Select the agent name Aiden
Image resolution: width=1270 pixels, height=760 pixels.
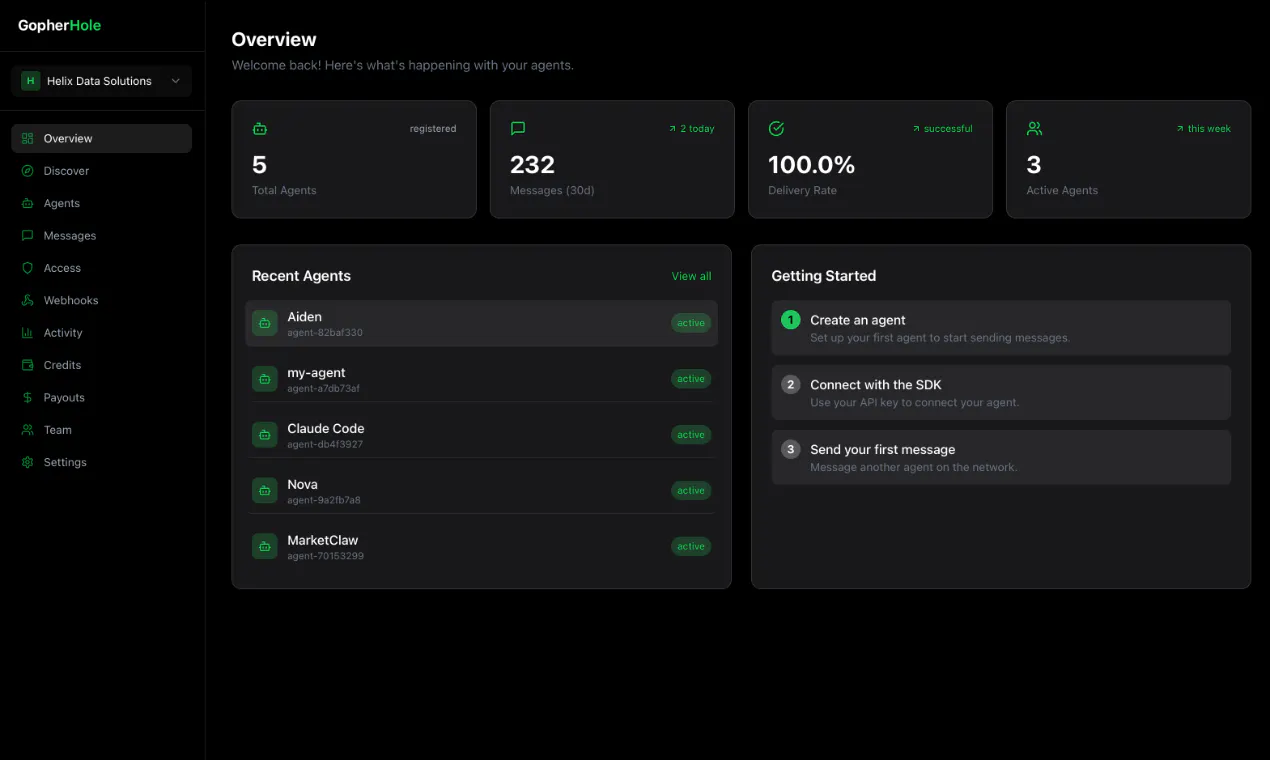305,317
